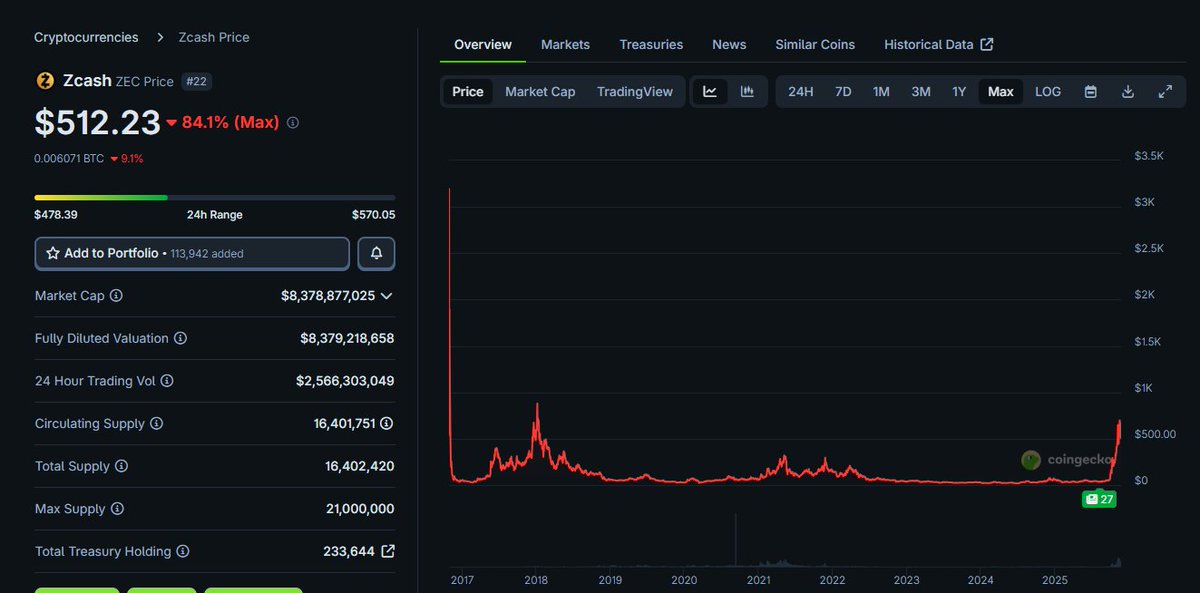Download chart data icon
1200x593 pixels.
[1128, 91]
